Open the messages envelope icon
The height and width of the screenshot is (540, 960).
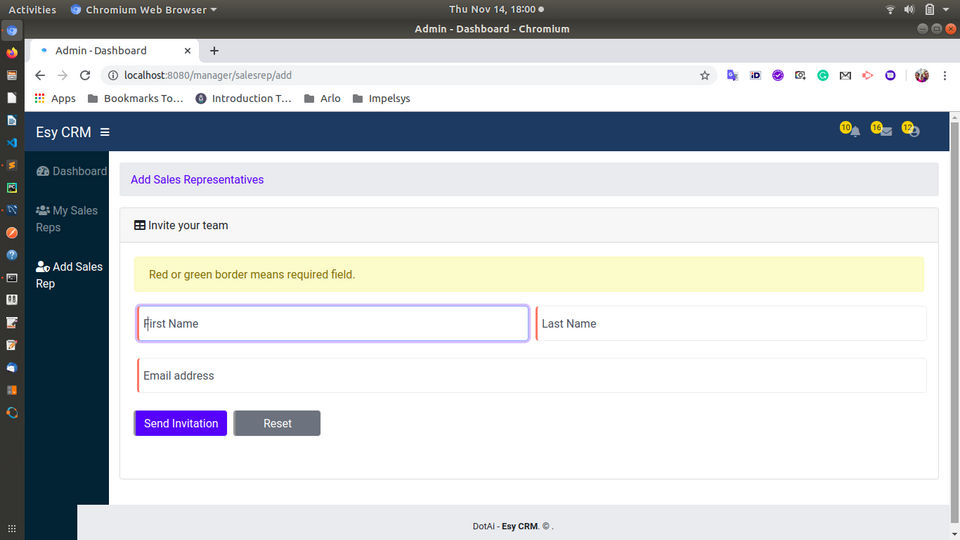point(886,132)
